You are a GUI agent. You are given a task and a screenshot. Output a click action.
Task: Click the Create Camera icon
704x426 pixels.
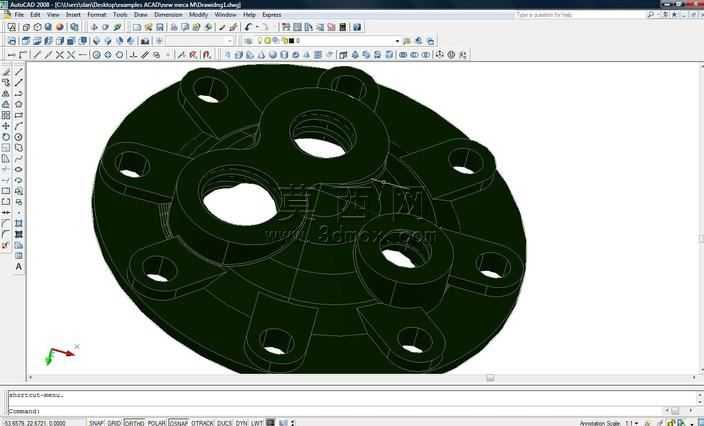pos(145,41)
